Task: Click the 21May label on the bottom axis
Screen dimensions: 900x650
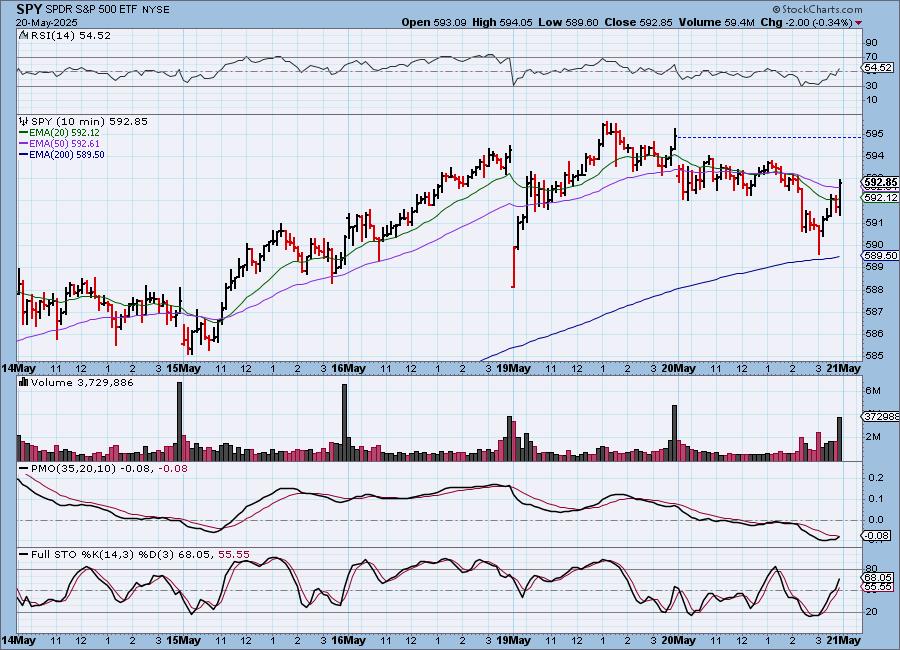Action: click(x=844, y=640)
